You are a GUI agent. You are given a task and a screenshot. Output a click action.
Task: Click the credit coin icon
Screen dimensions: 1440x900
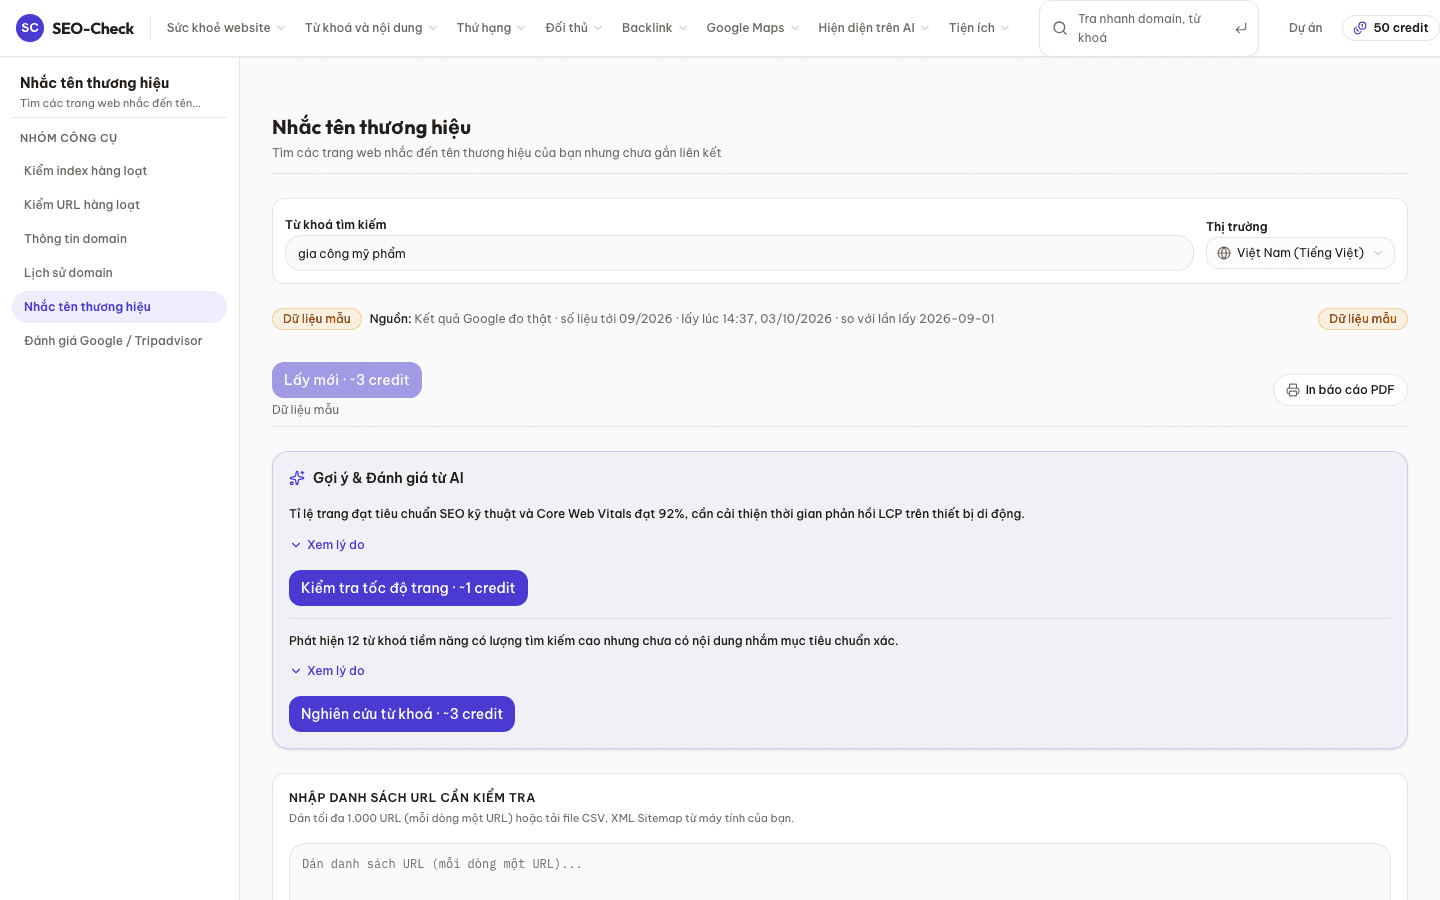point(1360,28)
